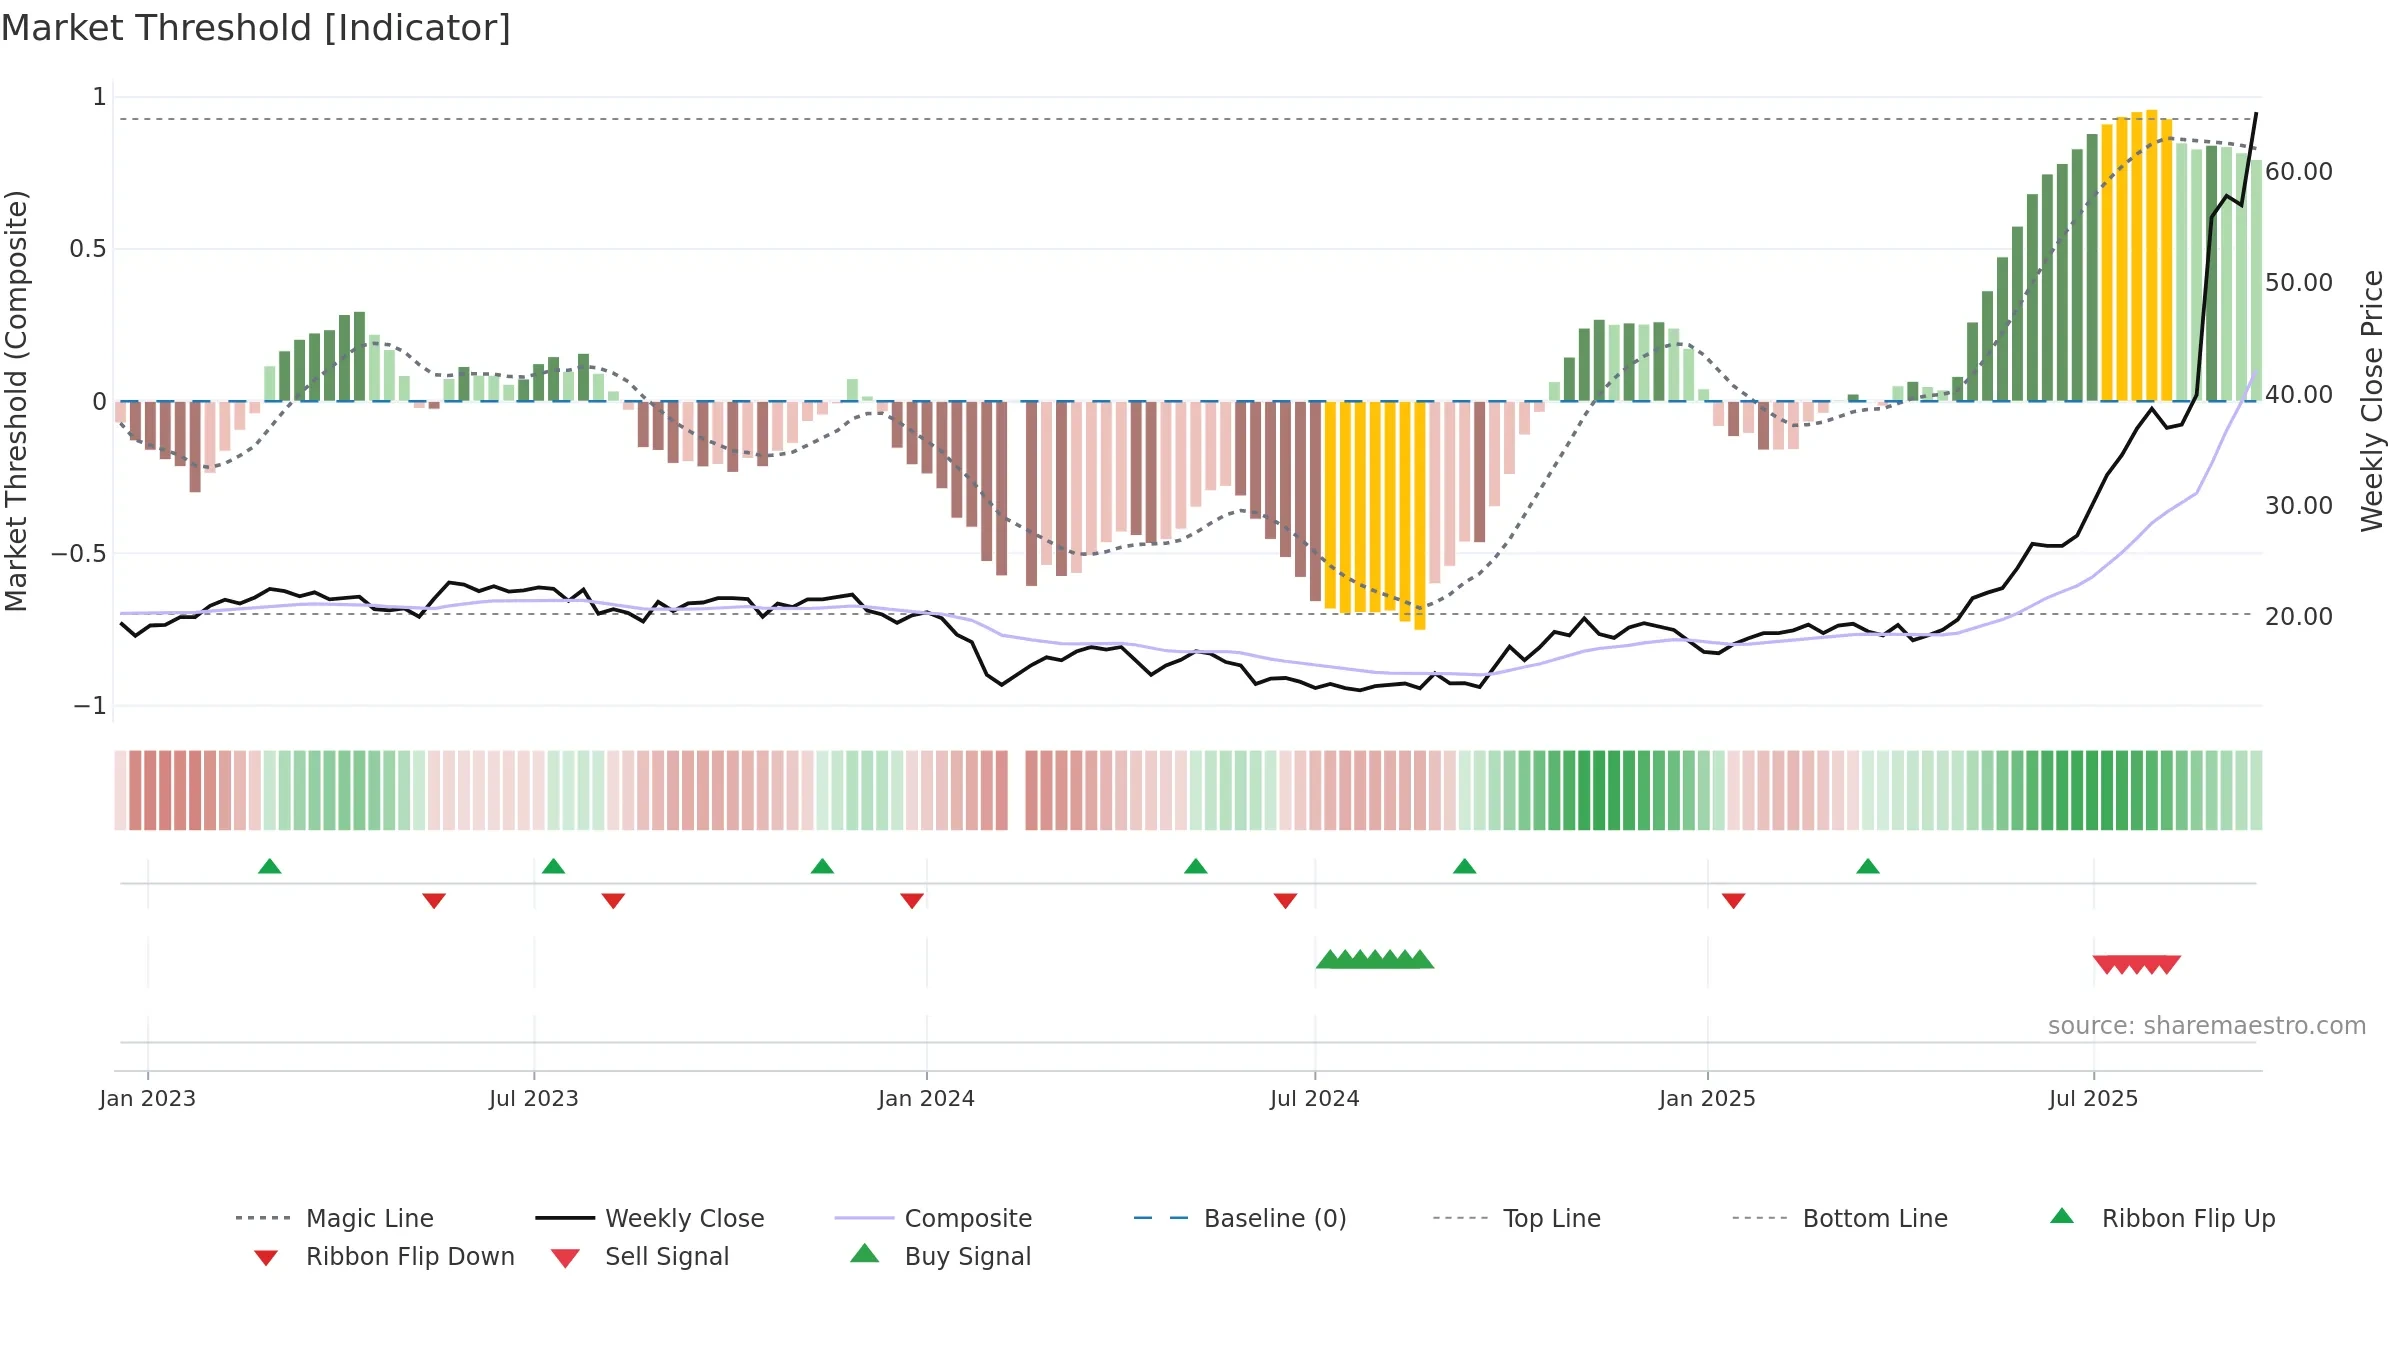Toggle the Sell Signal legend entry

640,1257
